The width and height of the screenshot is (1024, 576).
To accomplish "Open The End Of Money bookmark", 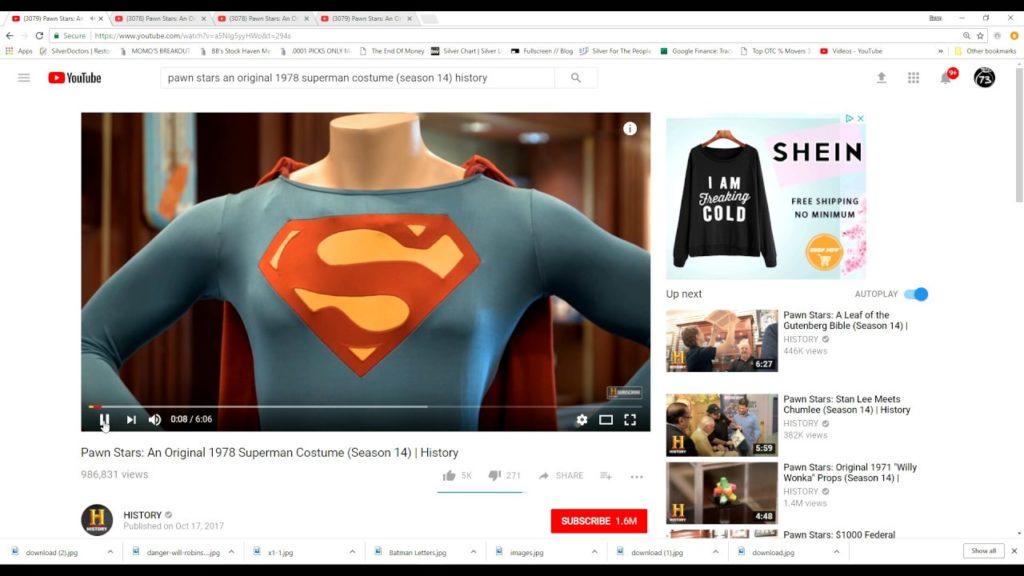I will tap(392, 51).
